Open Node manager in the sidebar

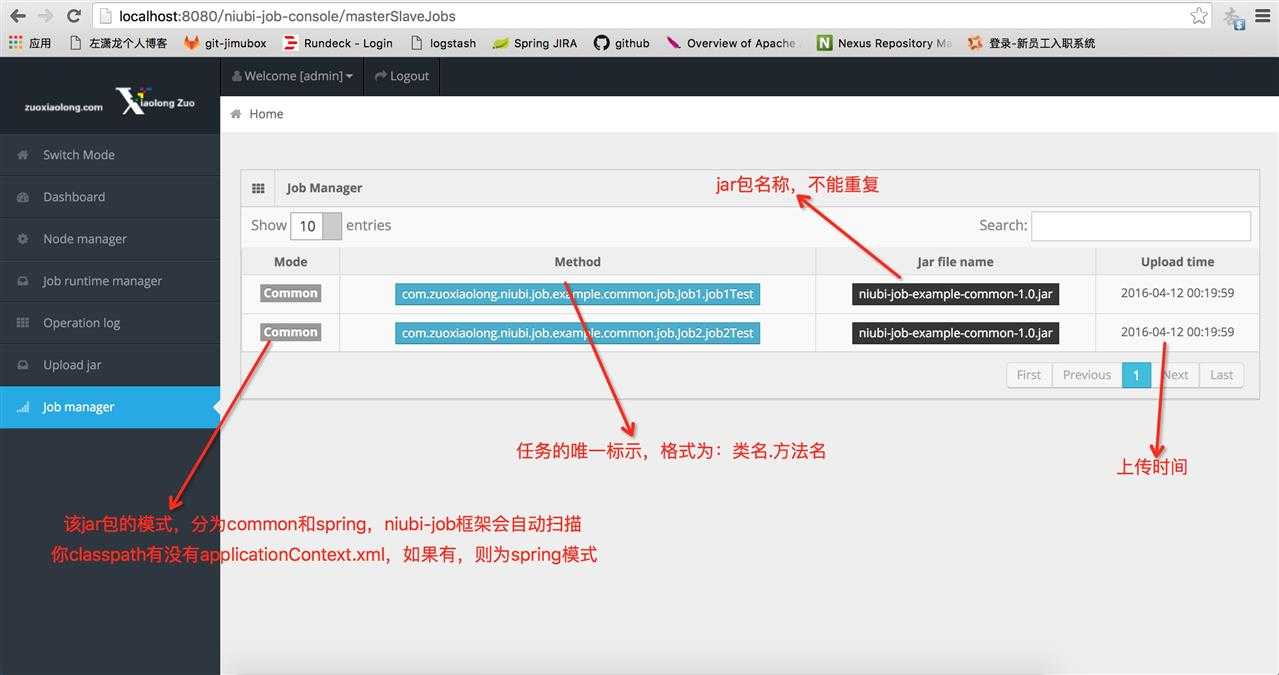coord(110,239)
